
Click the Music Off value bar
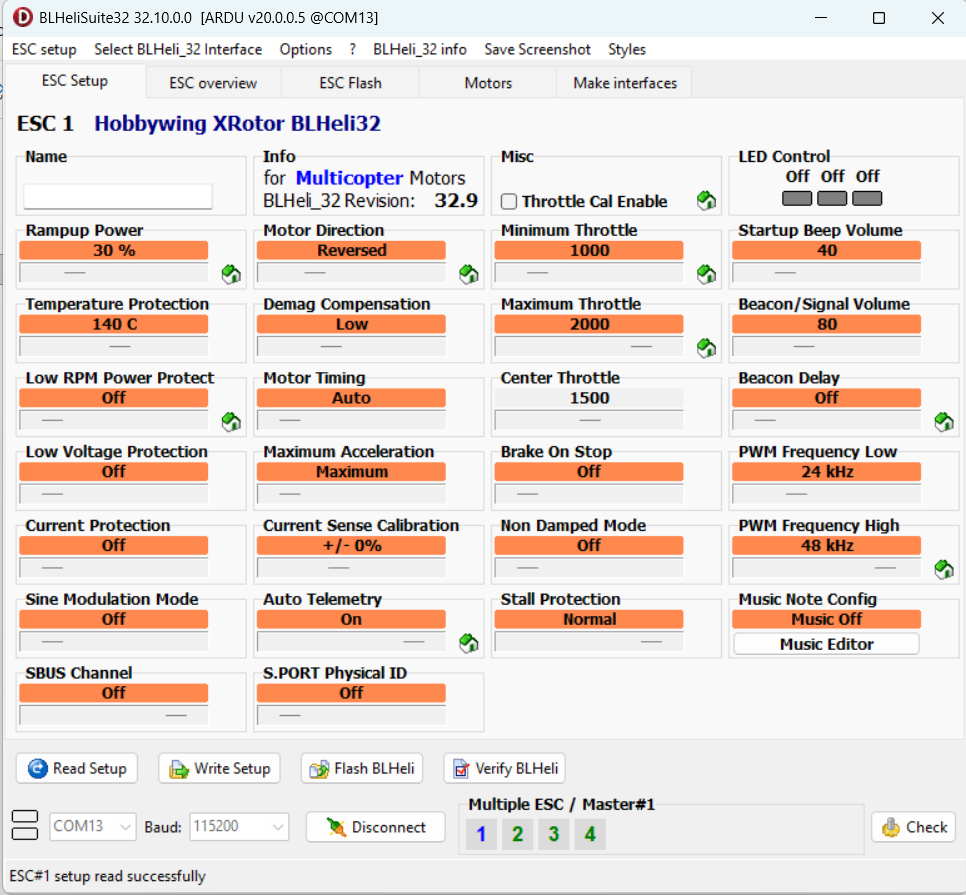(826, 619)
